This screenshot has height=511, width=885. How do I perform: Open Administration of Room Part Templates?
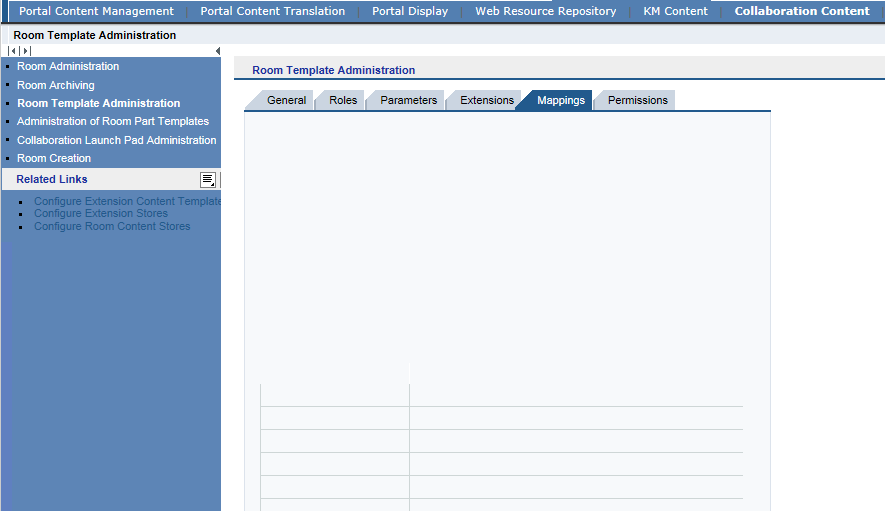pyautogui.click(x=113, y=121)
